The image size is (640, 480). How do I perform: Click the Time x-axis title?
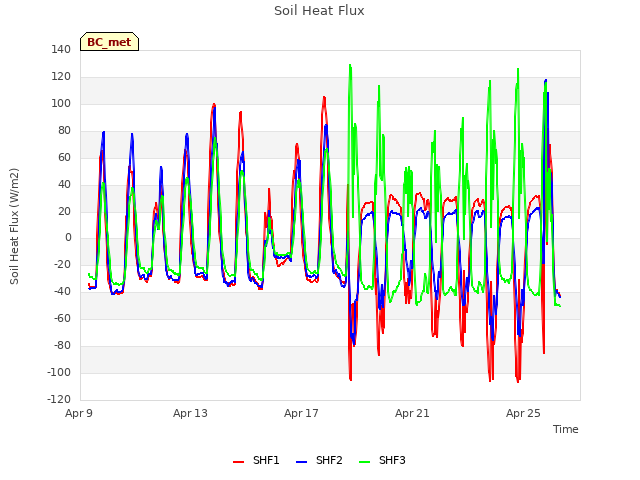(565, 429)
